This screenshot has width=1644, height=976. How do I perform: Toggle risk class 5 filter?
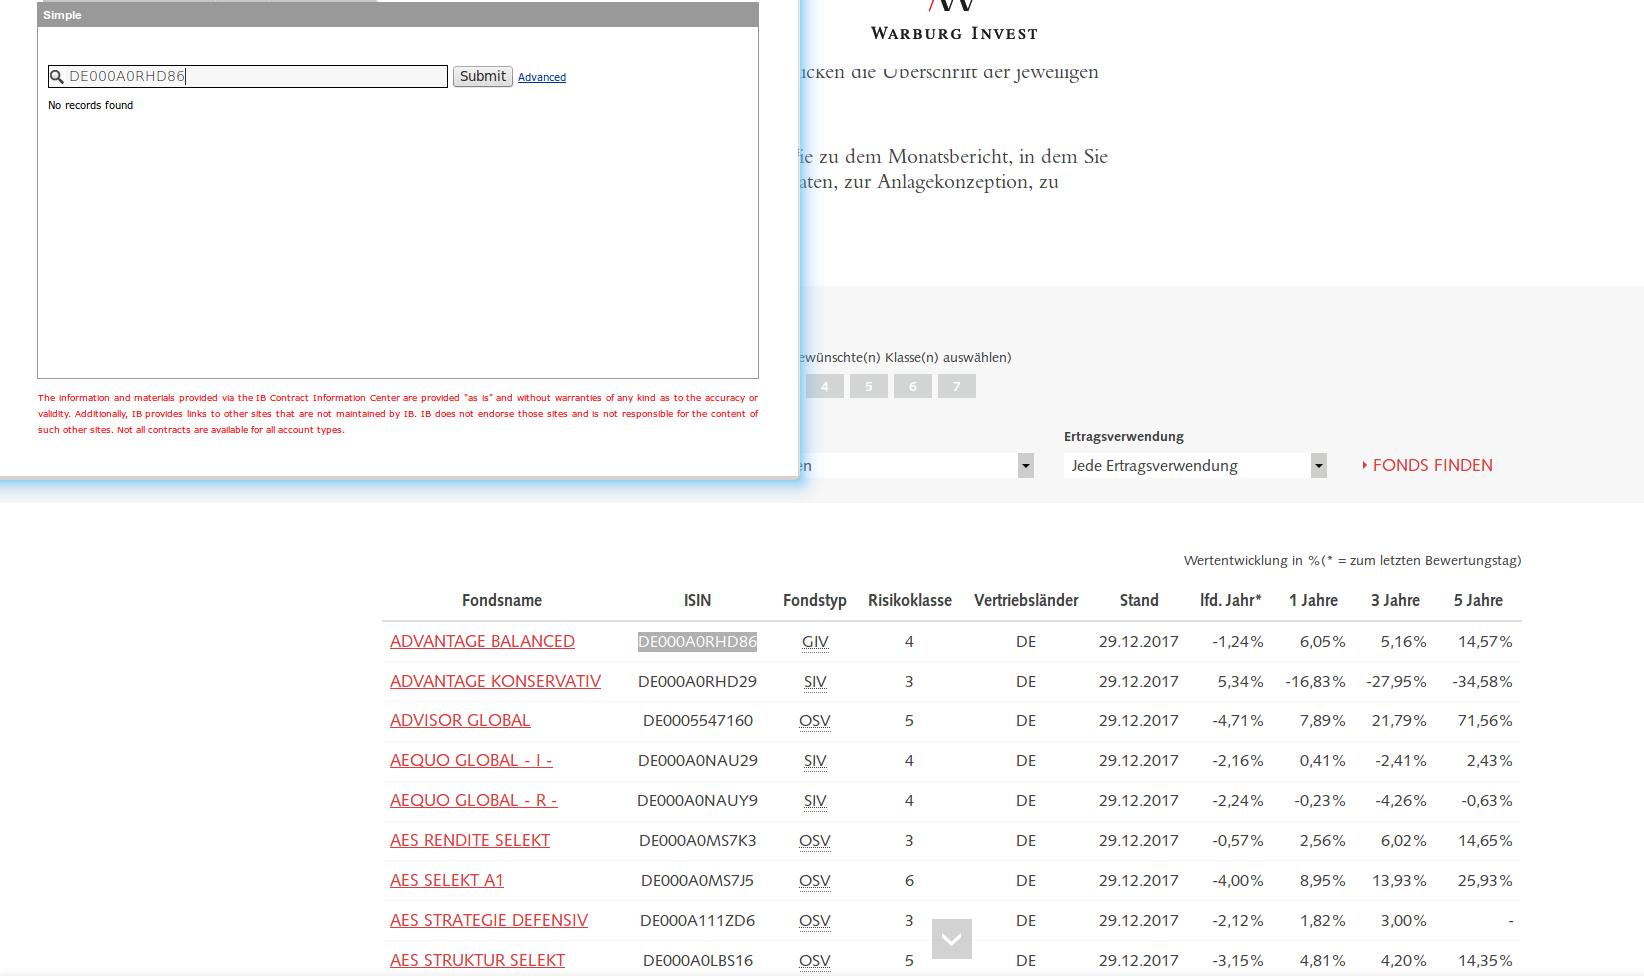pyautogui.click(x=869, y=386)
